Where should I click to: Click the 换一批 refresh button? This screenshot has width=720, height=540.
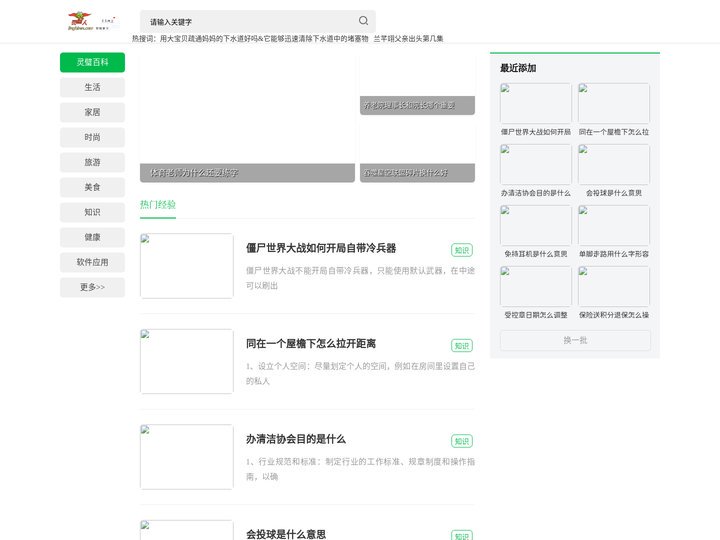(x=575, y=340)
